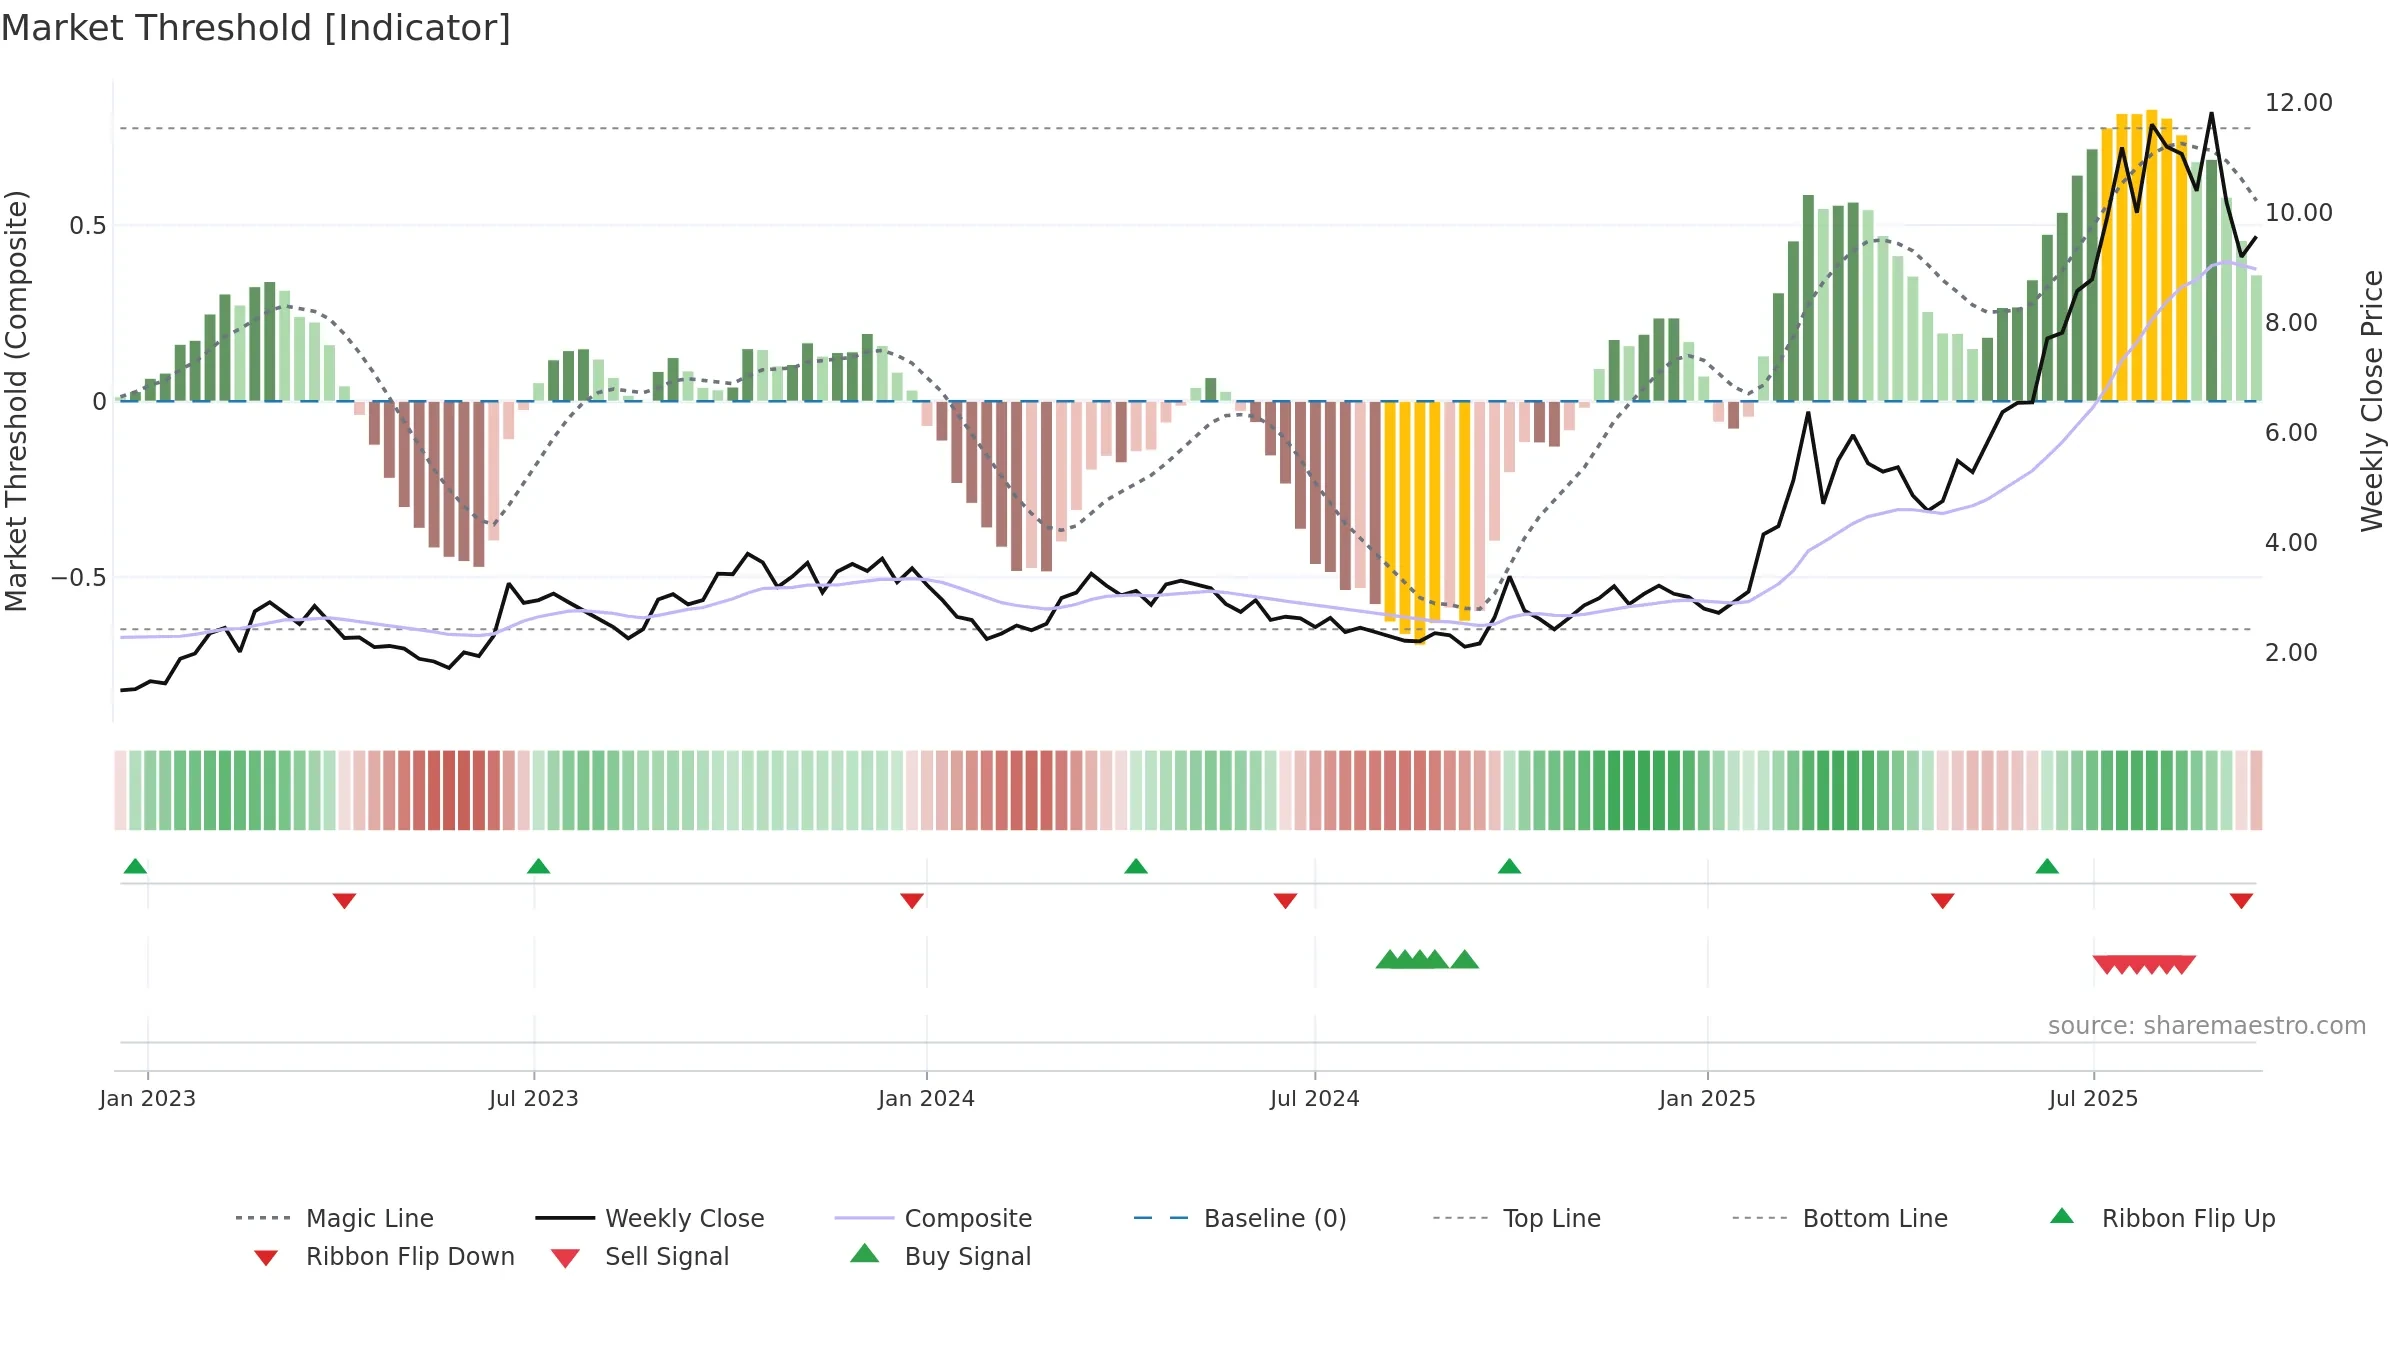Image resolution: width=2400 pixels, height=1350 pixels.
Task: Toggle the Bottom Line legend entry
Action: [x=1840, y=1218]
